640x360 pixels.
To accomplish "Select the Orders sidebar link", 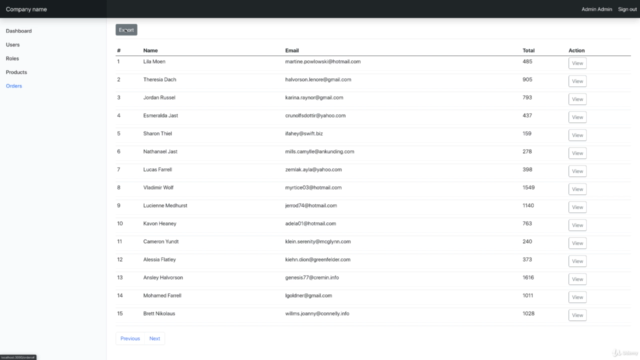I will (14, 86).
